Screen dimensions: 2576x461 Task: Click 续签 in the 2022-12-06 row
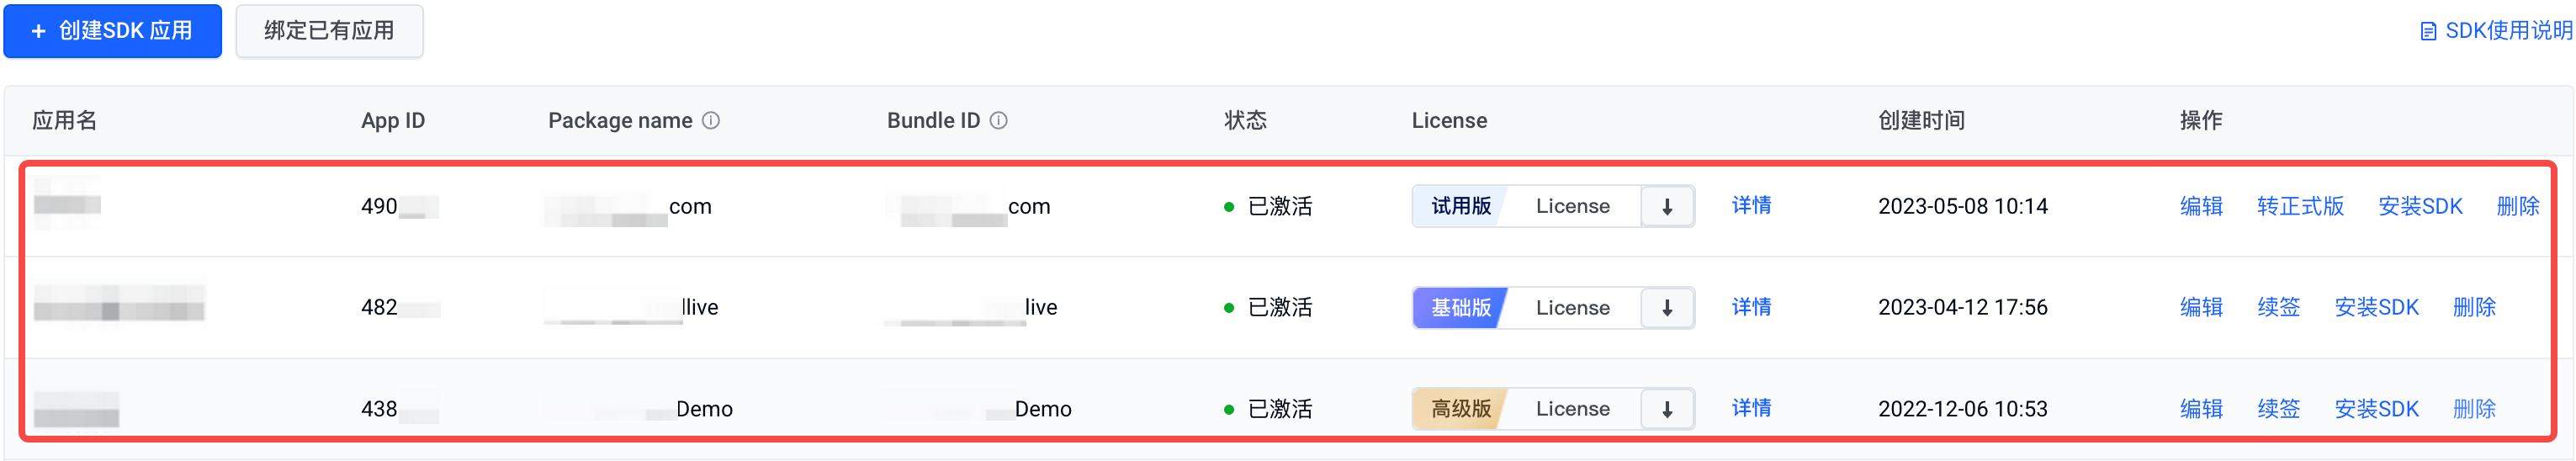tap(2278, 409)
